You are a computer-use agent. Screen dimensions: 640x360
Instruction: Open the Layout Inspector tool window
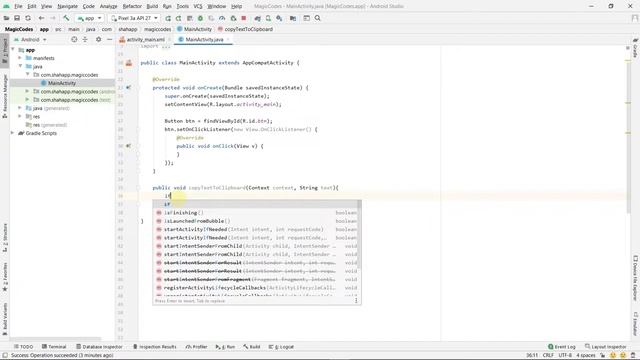point(605,347)
